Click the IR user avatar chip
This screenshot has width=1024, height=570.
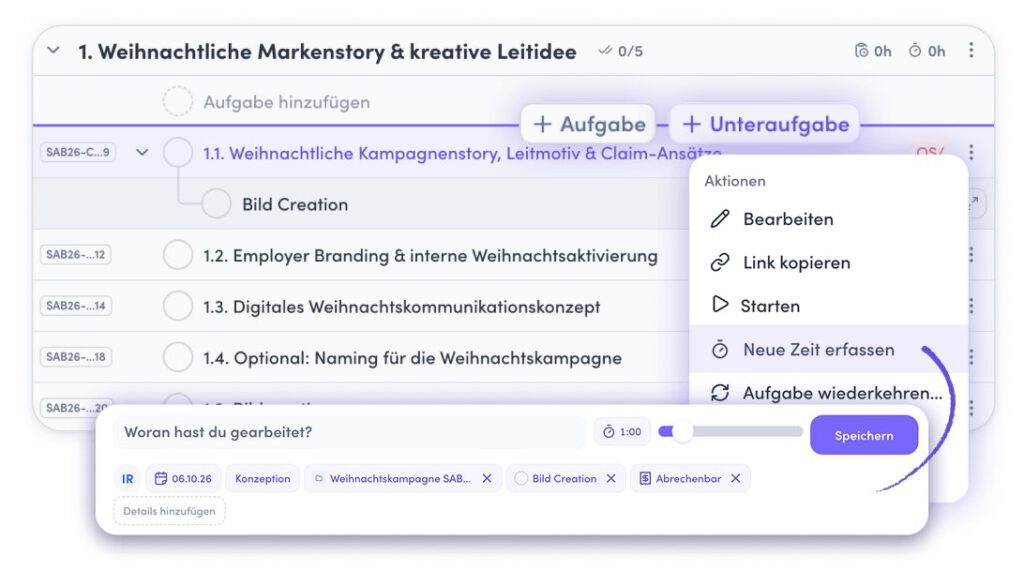click(127, 479)
